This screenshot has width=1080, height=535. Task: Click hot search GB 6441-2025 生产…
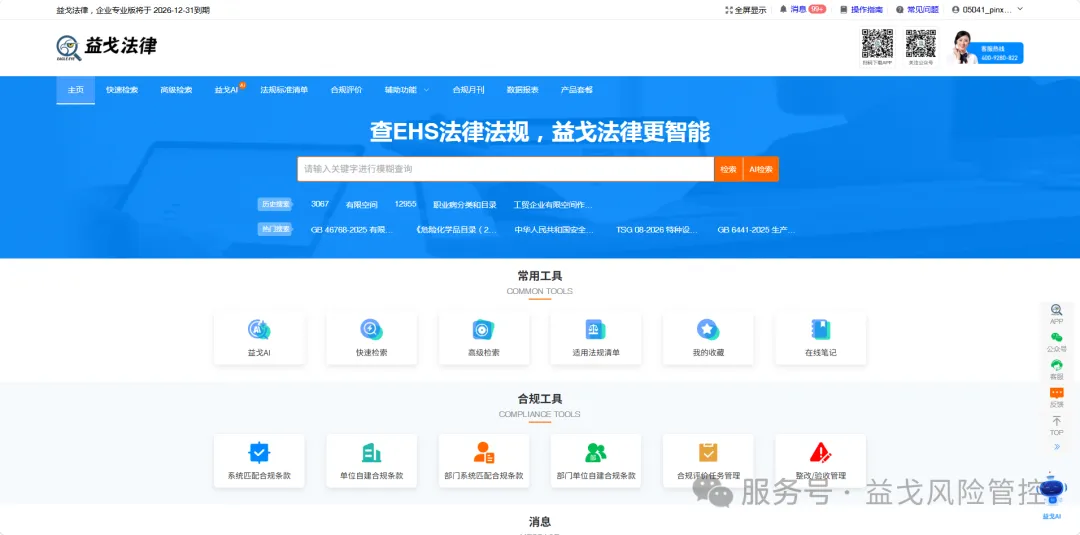coord(756,230)
